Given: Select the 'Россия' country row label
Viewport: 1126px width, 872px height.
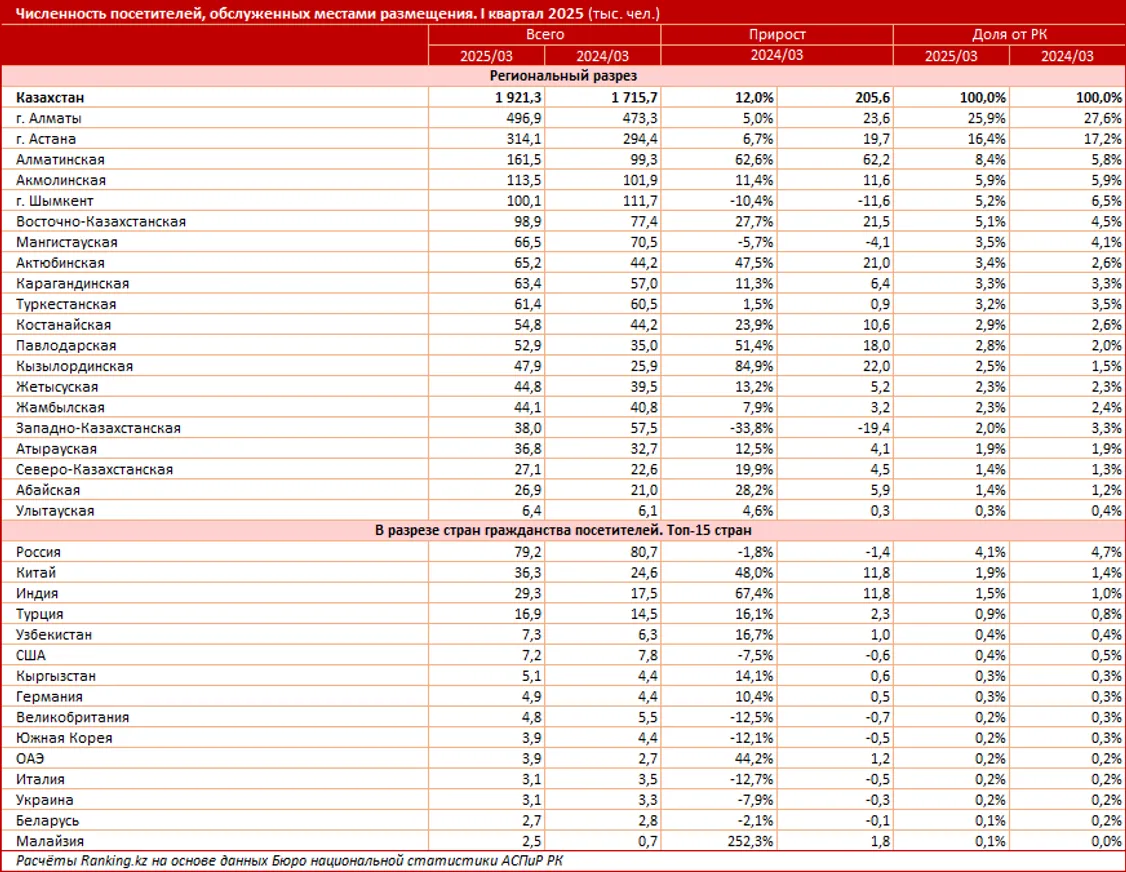Looking at the screenshot, I should pos(38,552).
